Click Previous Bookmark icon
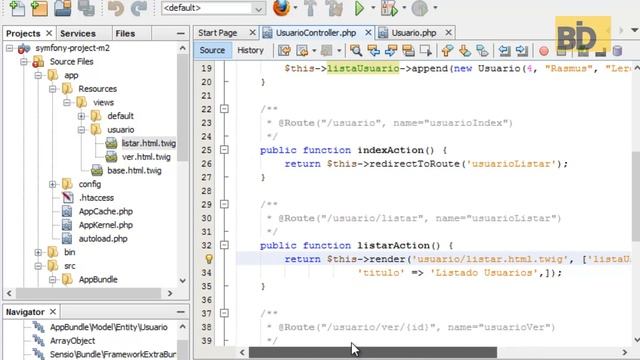The width and height of the screenshot is (640, 360). [447, 51]
